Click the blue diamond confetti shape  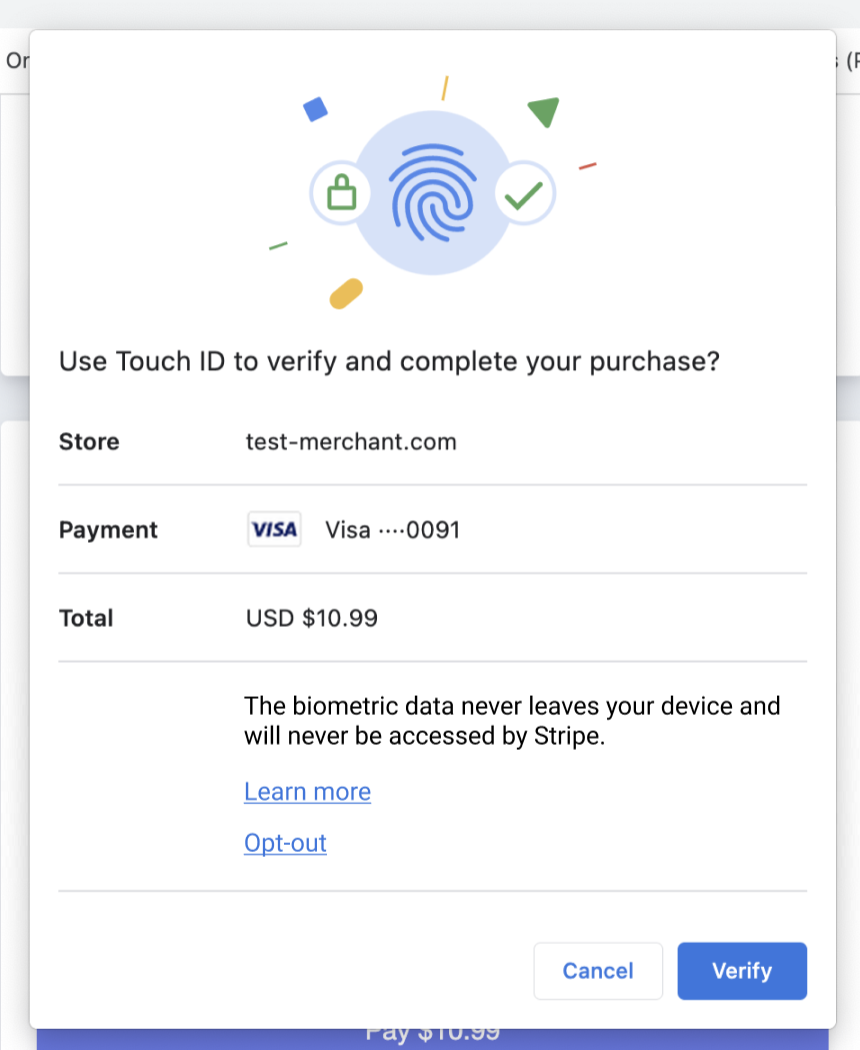(315, 109)
